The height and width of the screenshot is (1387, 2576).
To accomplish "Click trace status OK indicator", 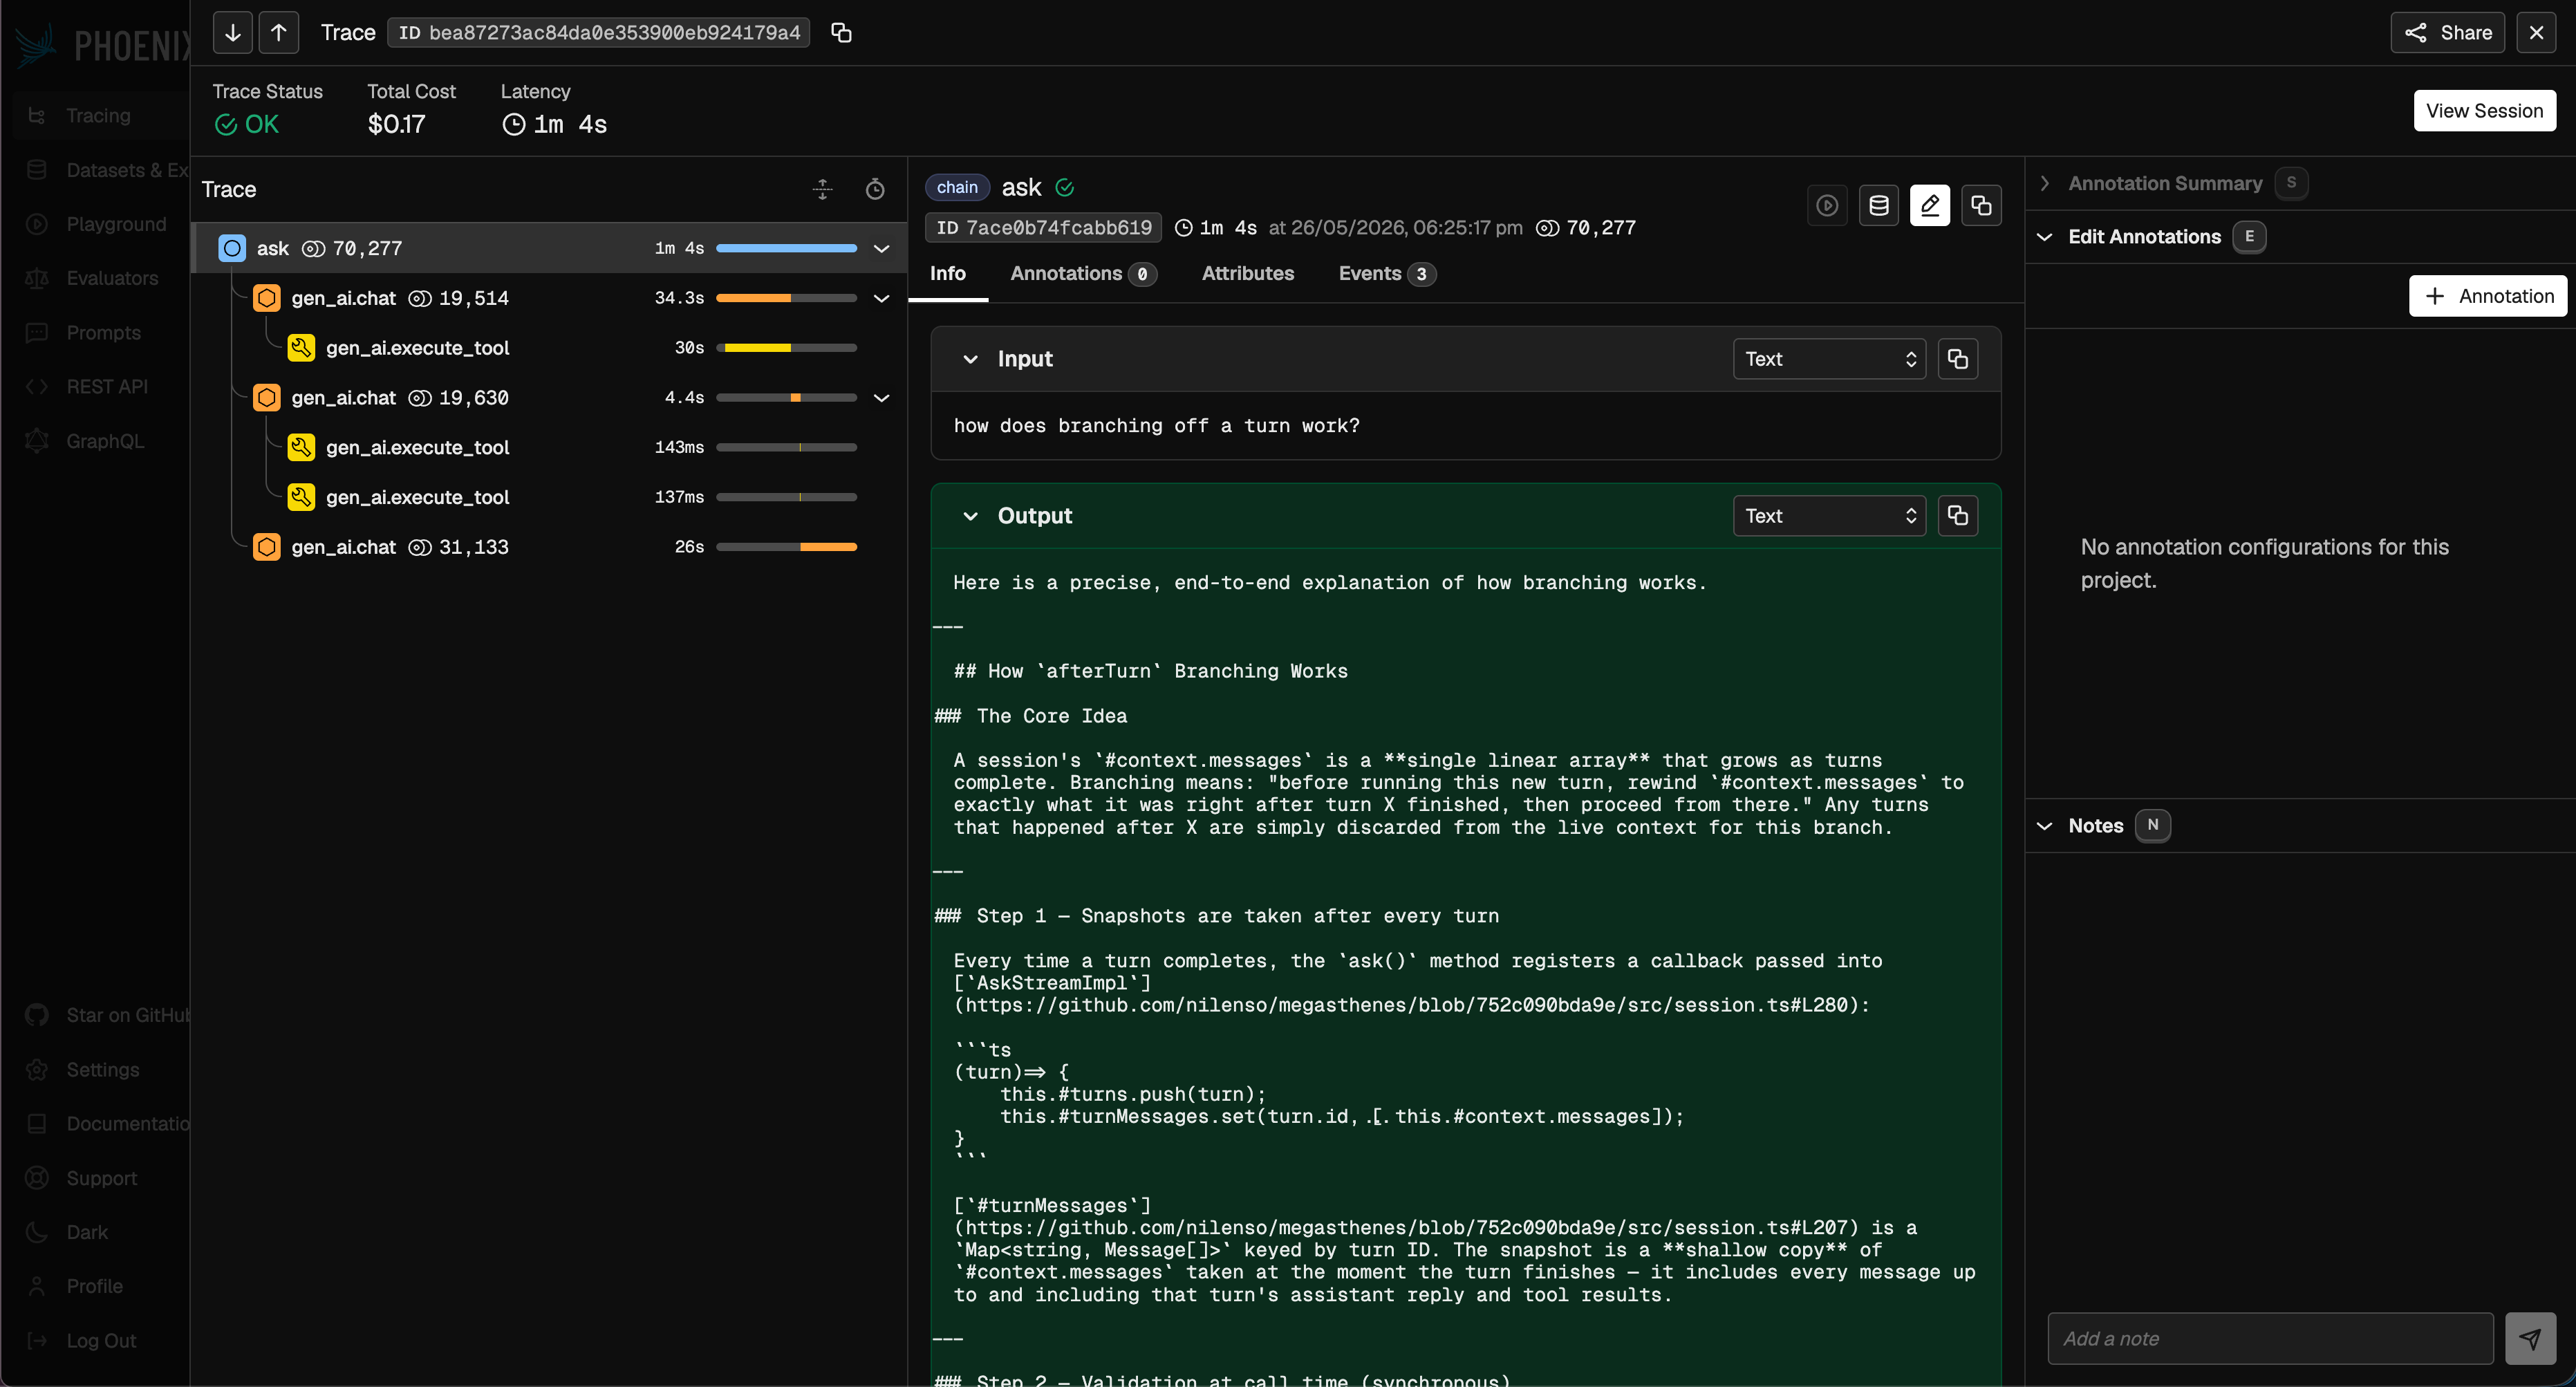I will click(x=247, y=125).
